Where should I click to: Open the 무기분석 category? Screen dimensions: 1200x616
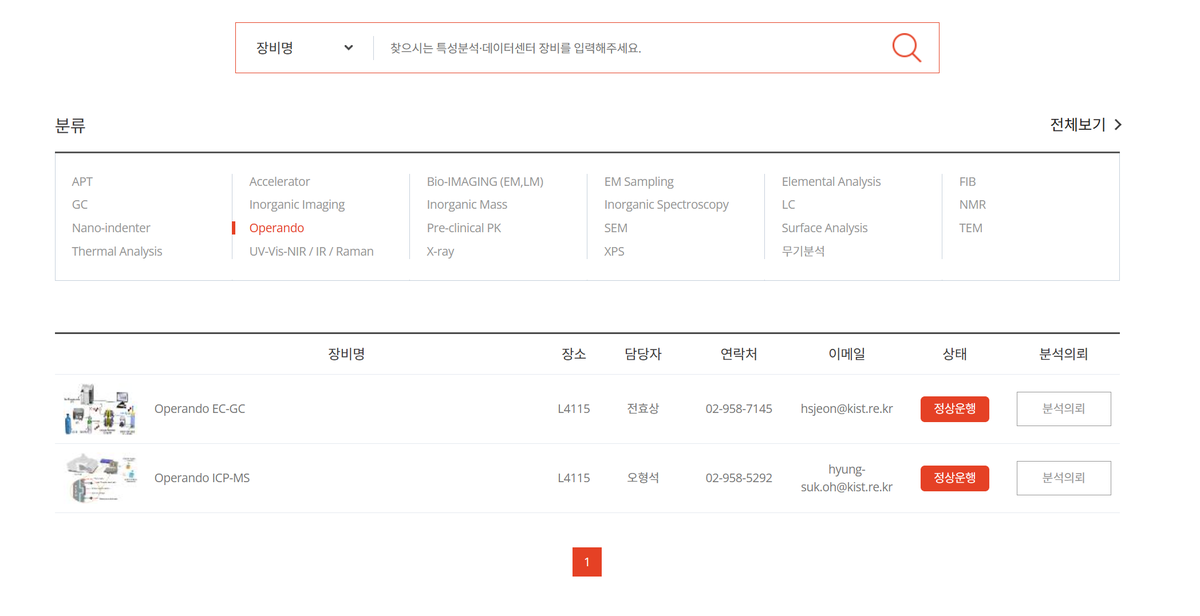[x=803, y=252]
